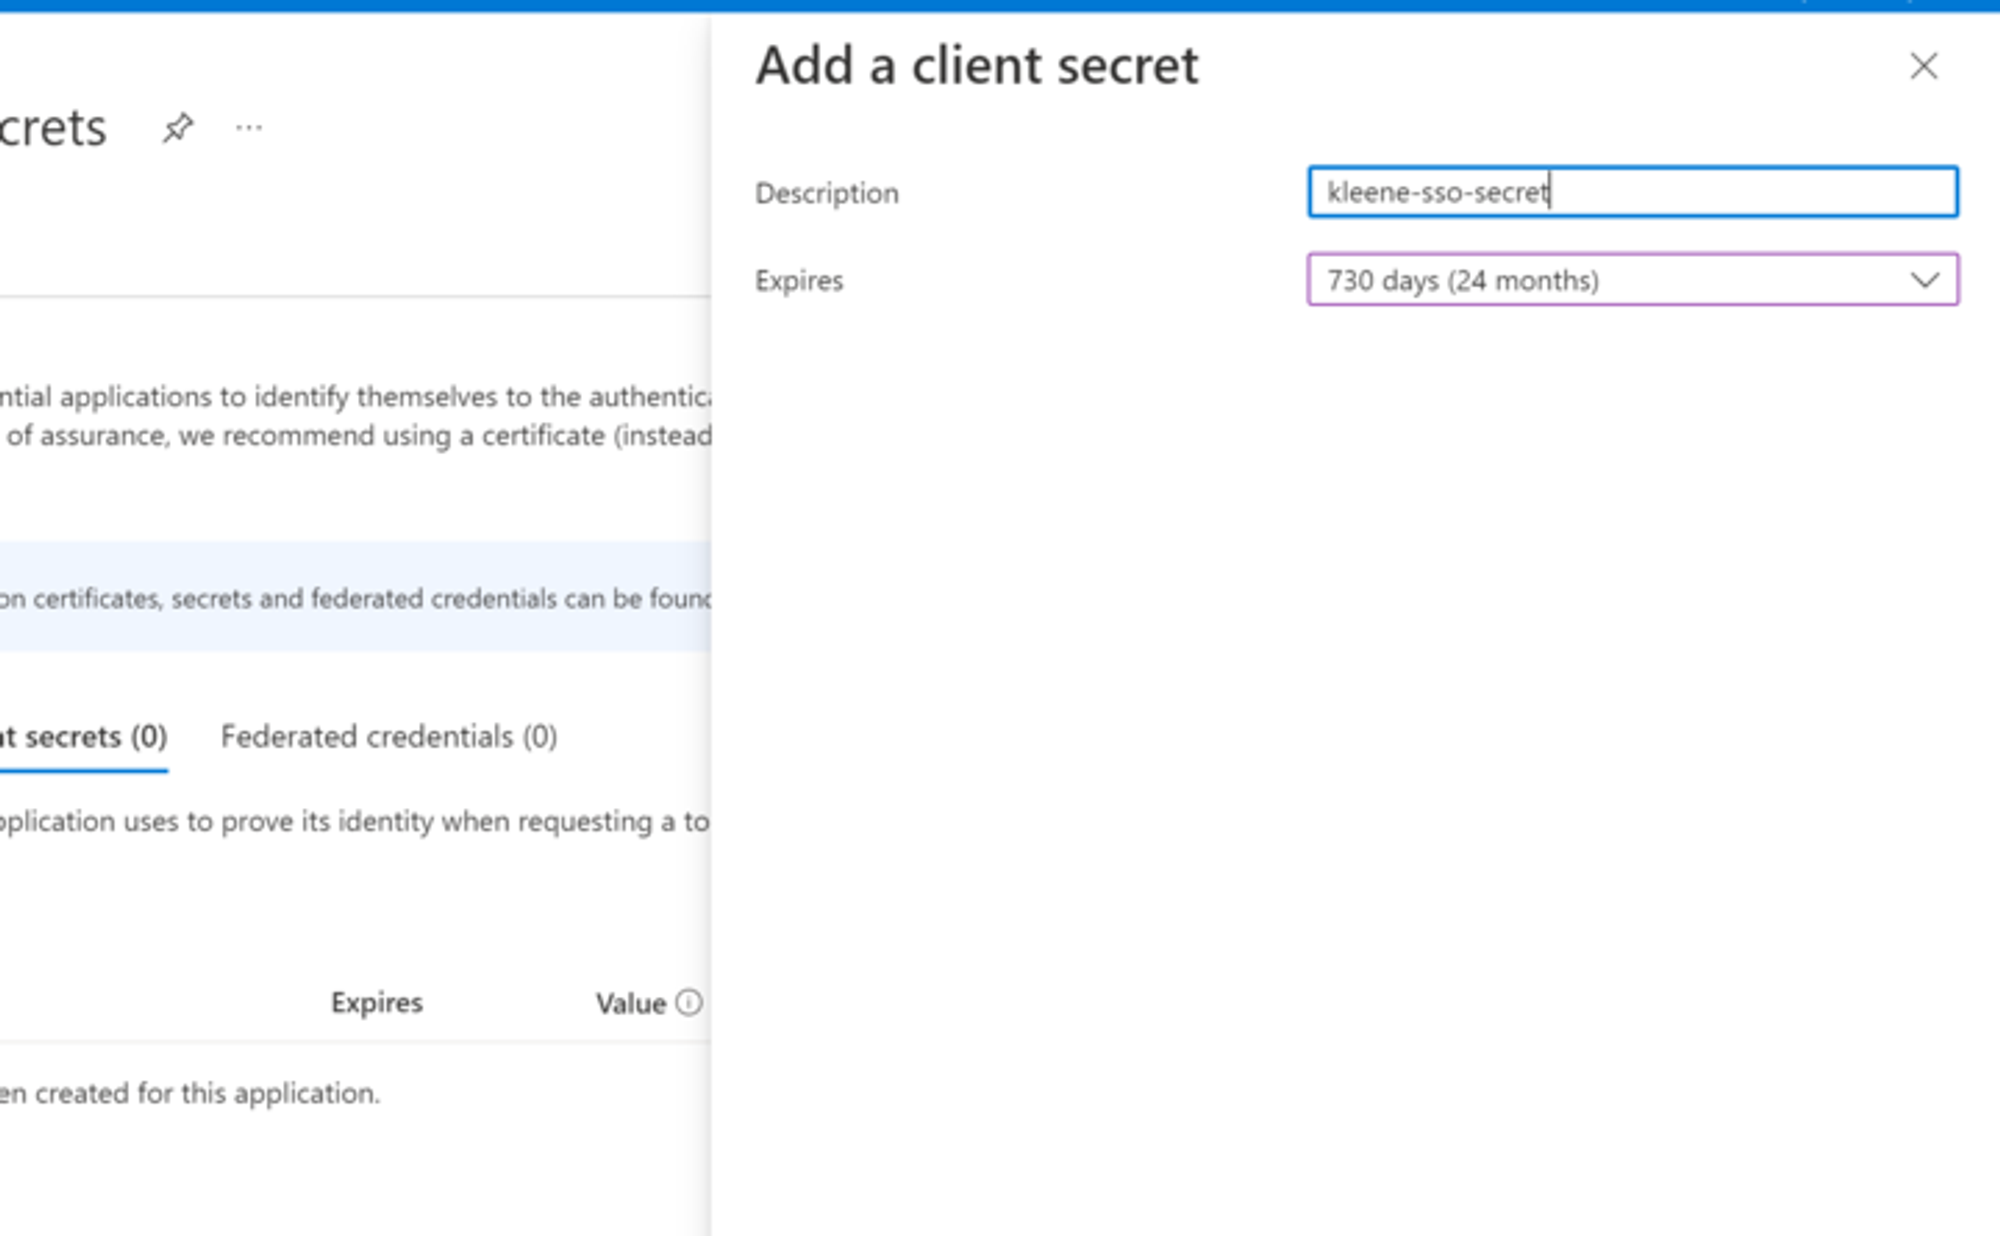Open the Federated credentials (0) tab

[389, 737]
